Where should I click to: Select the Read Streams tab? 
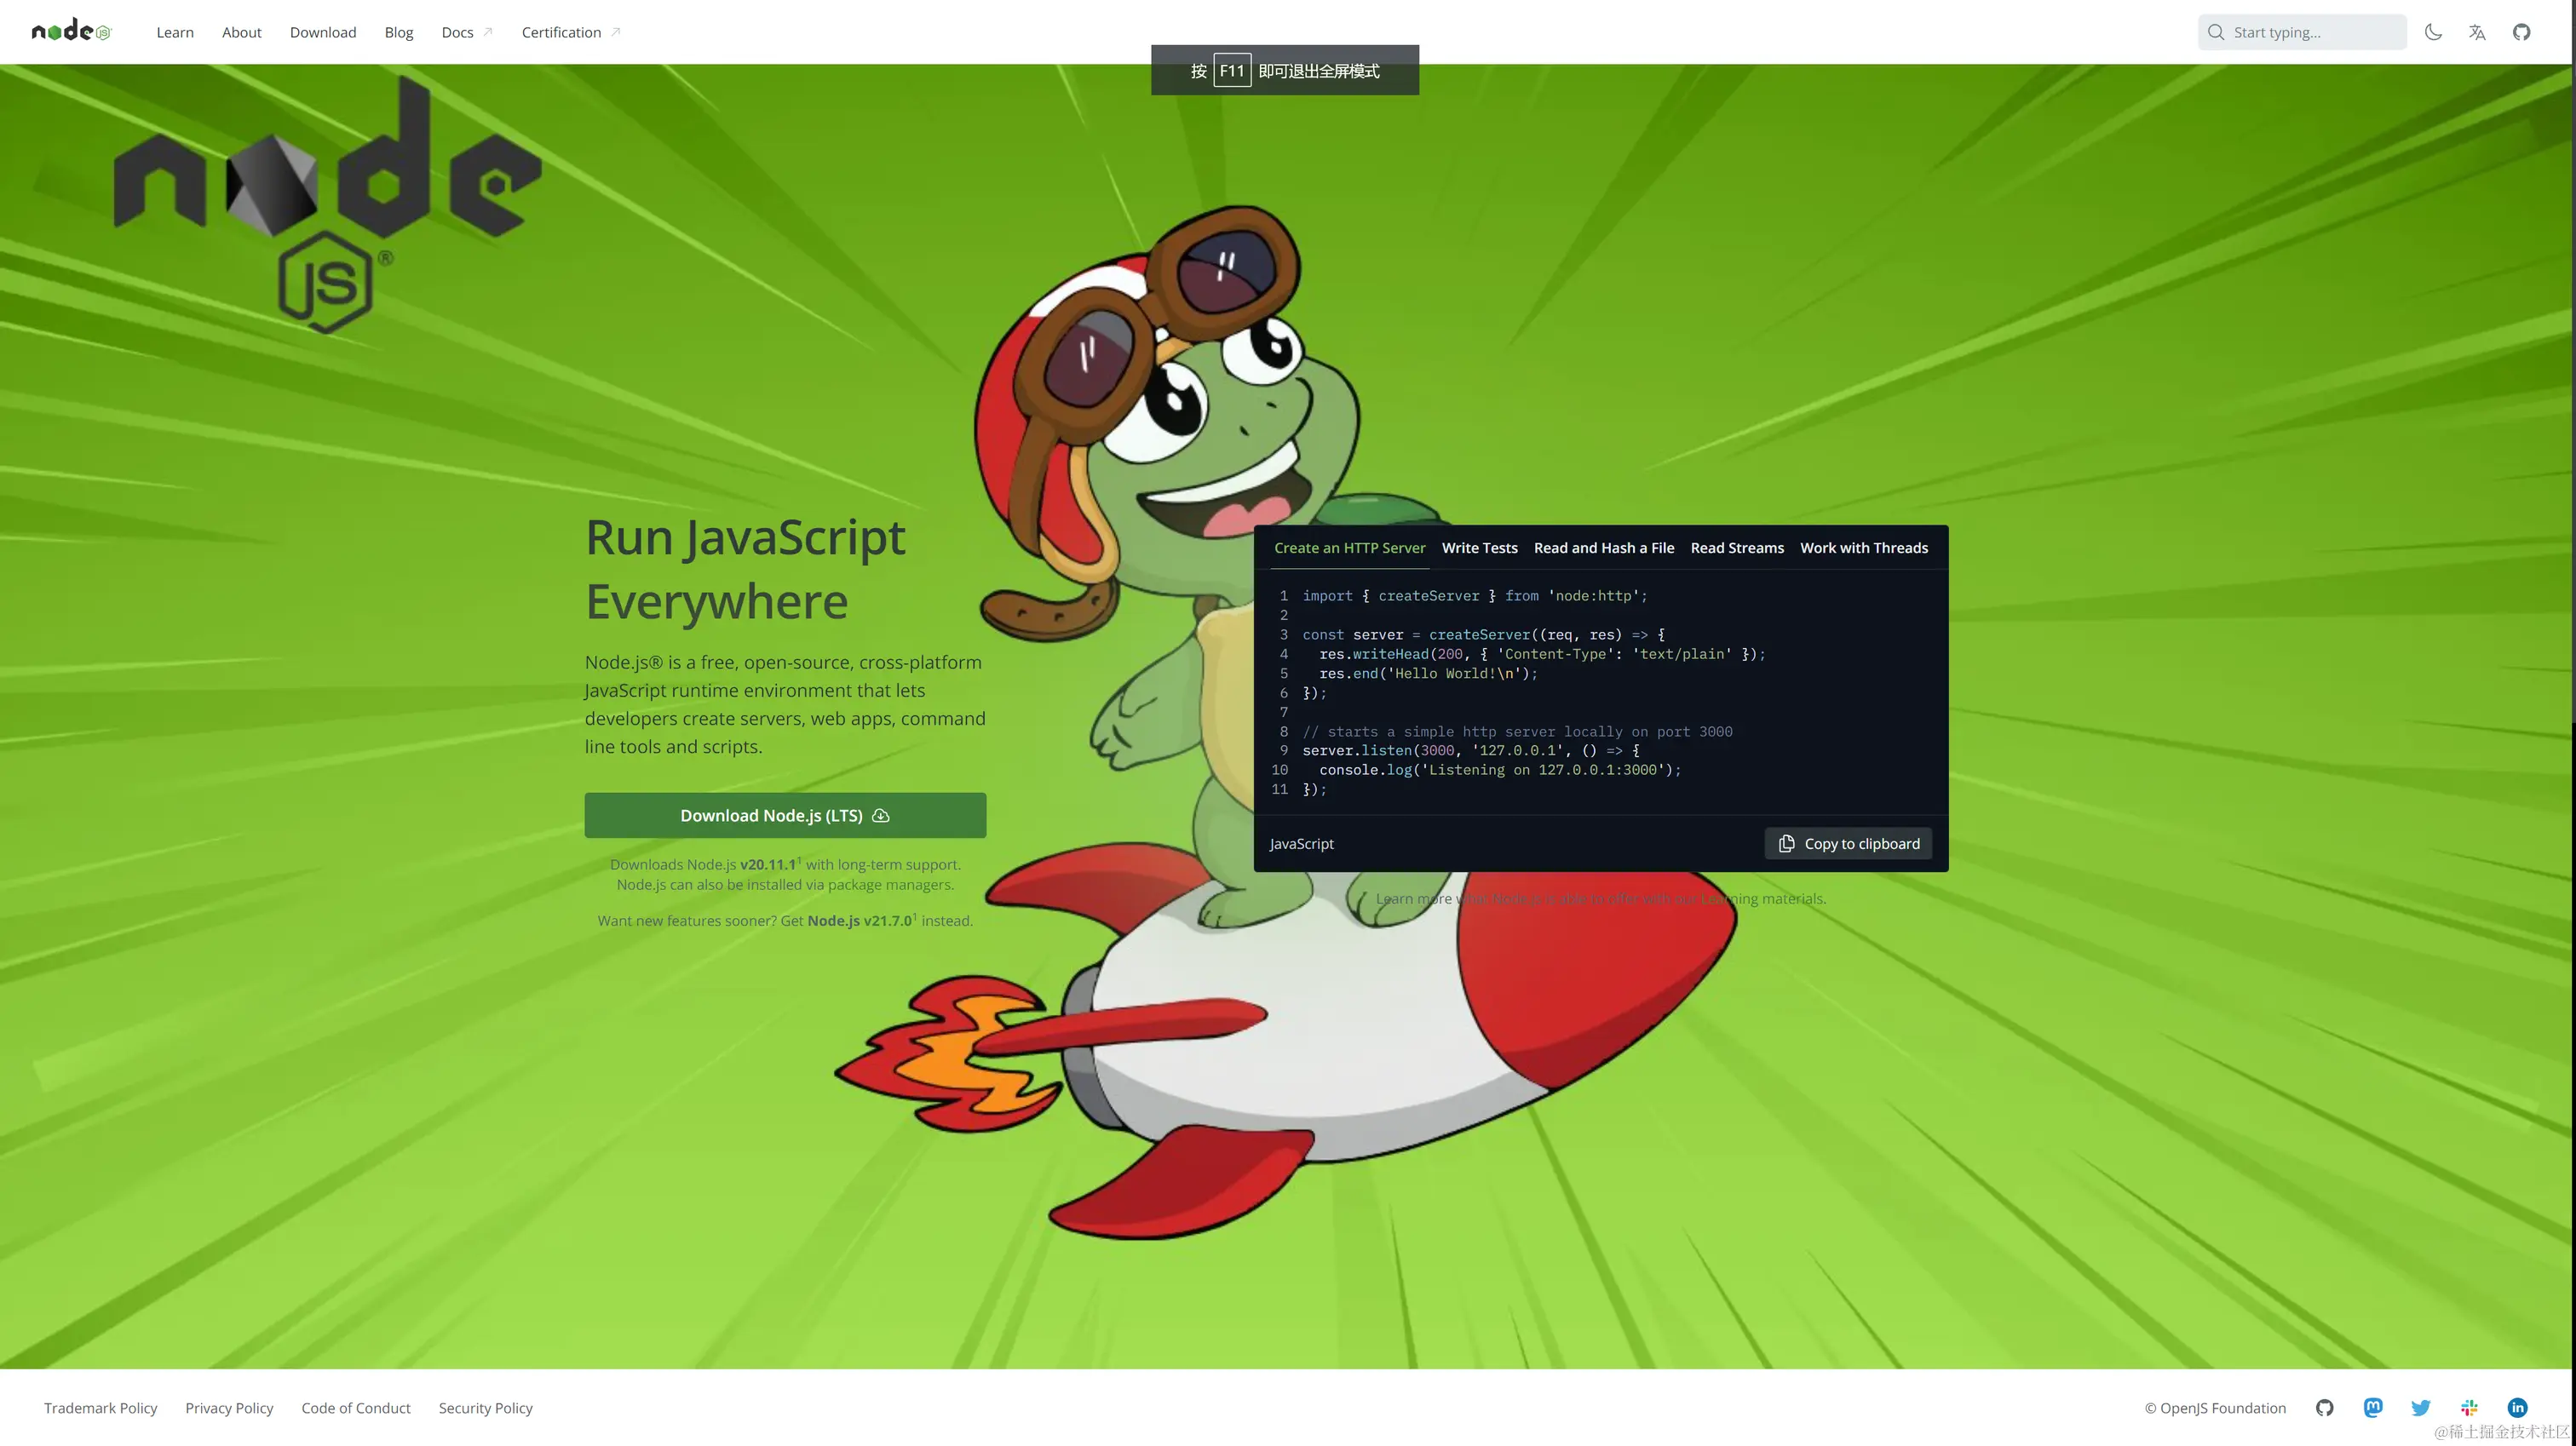[1736, 548]
